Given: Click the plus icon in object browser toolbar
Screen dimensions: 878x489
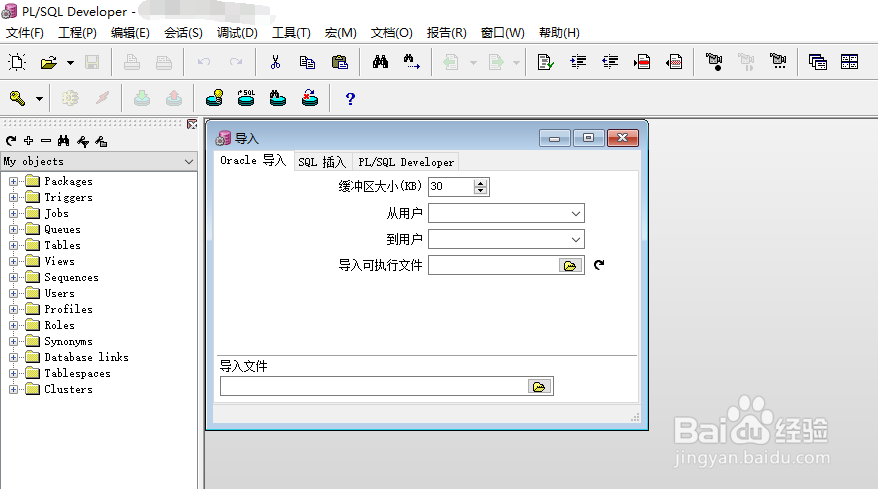Looking at the screenshot, I should click(29, 141).
